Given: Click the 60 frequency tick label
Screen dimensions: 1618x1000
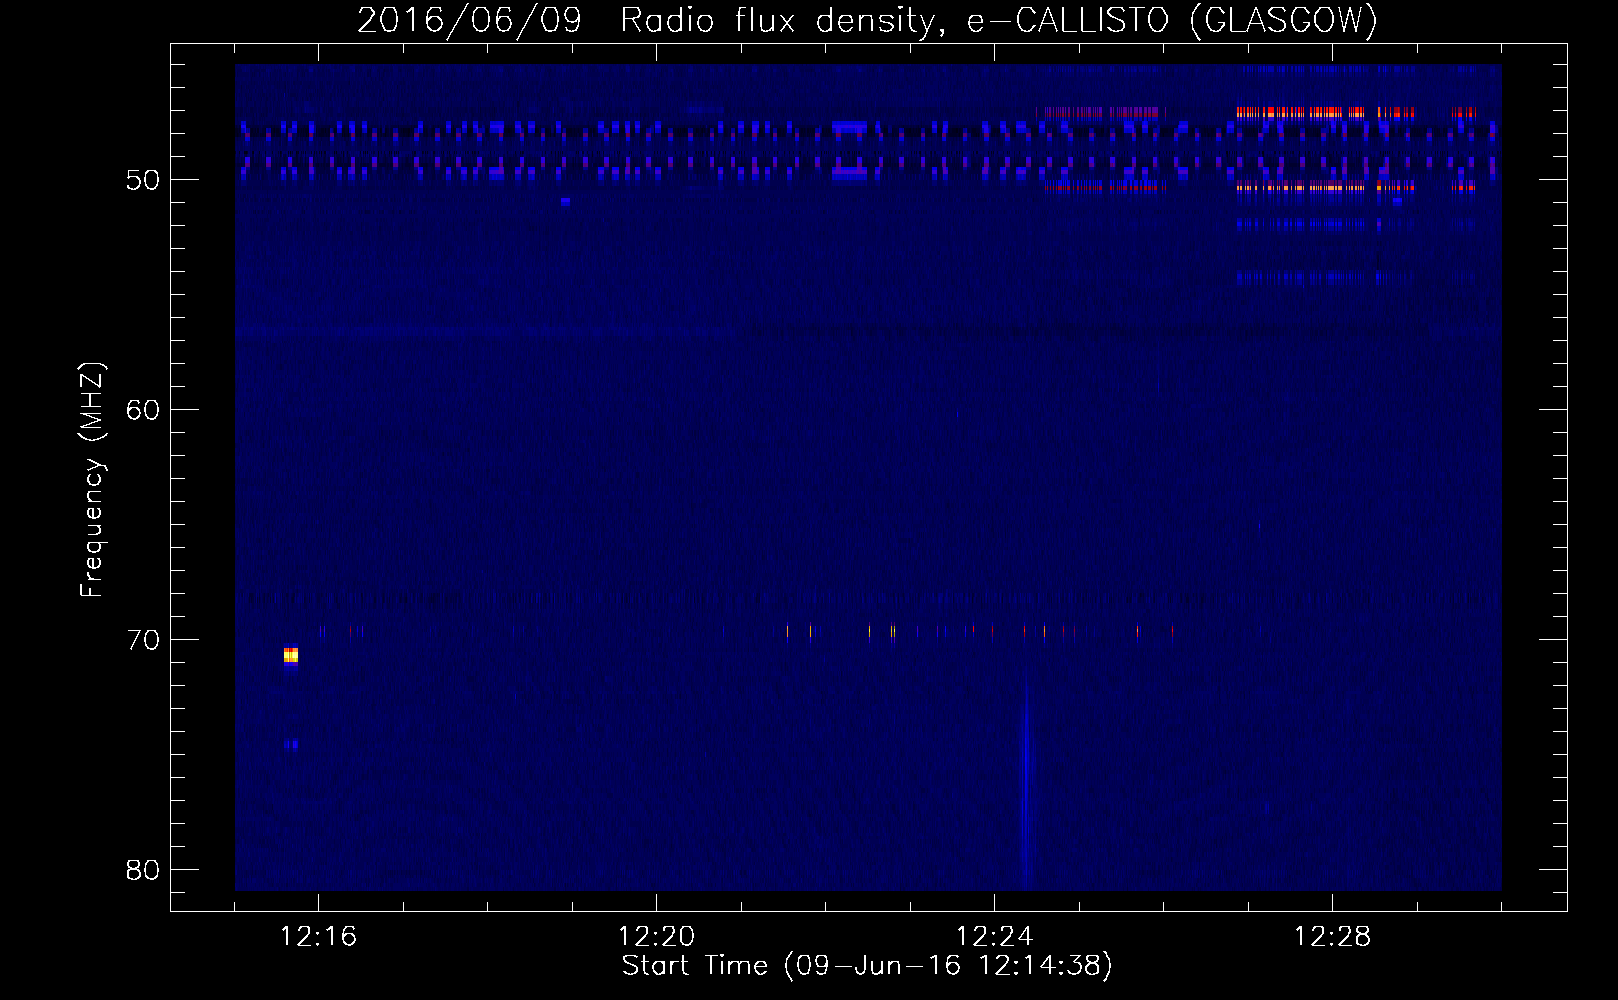Looking at the screenshot, I should click(144, 410).
